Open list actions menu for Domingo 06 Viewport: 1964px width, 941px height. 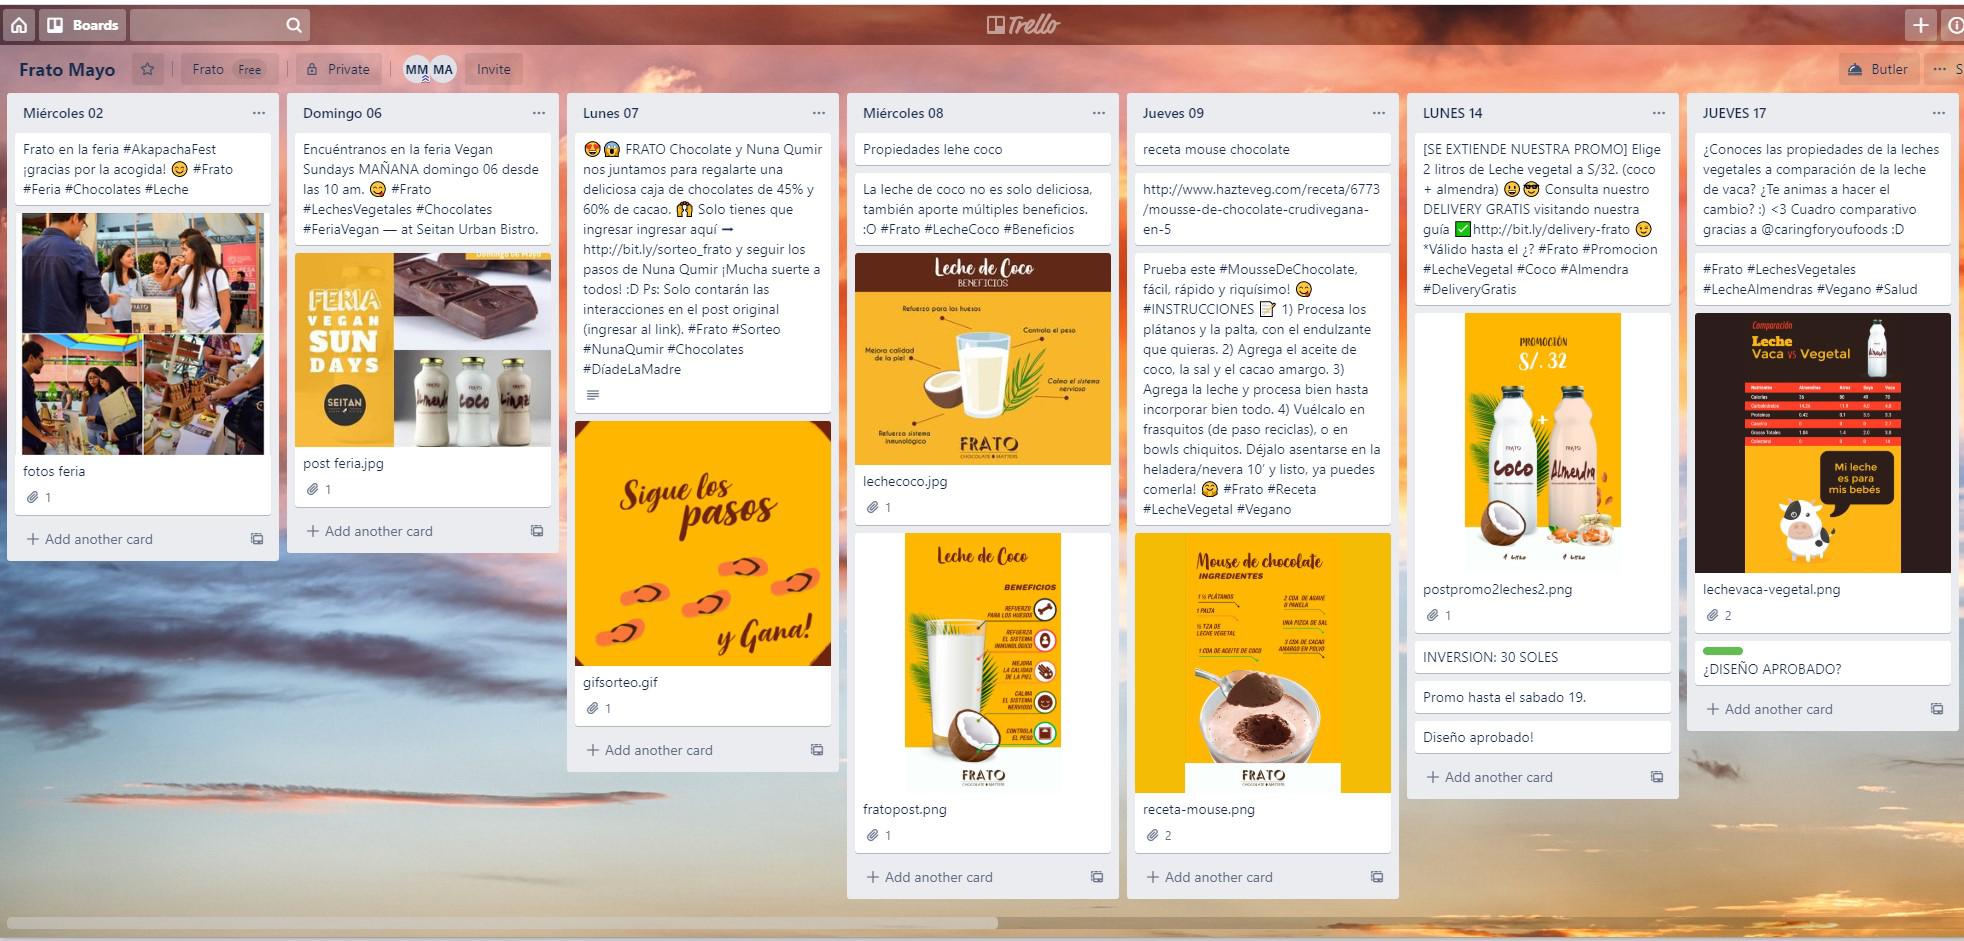point(539,113)
